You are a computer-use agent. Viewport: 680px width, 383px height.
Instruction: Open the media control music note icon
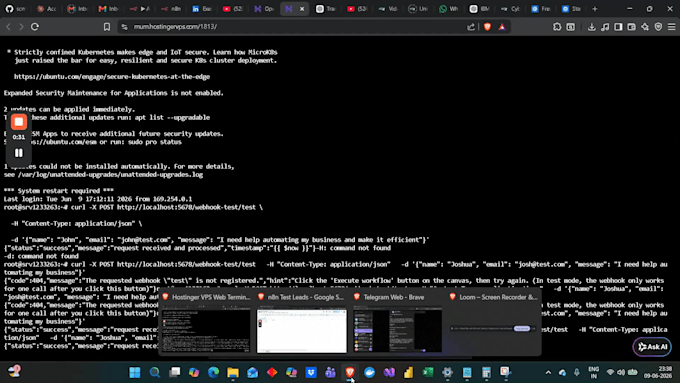(605, 27)
